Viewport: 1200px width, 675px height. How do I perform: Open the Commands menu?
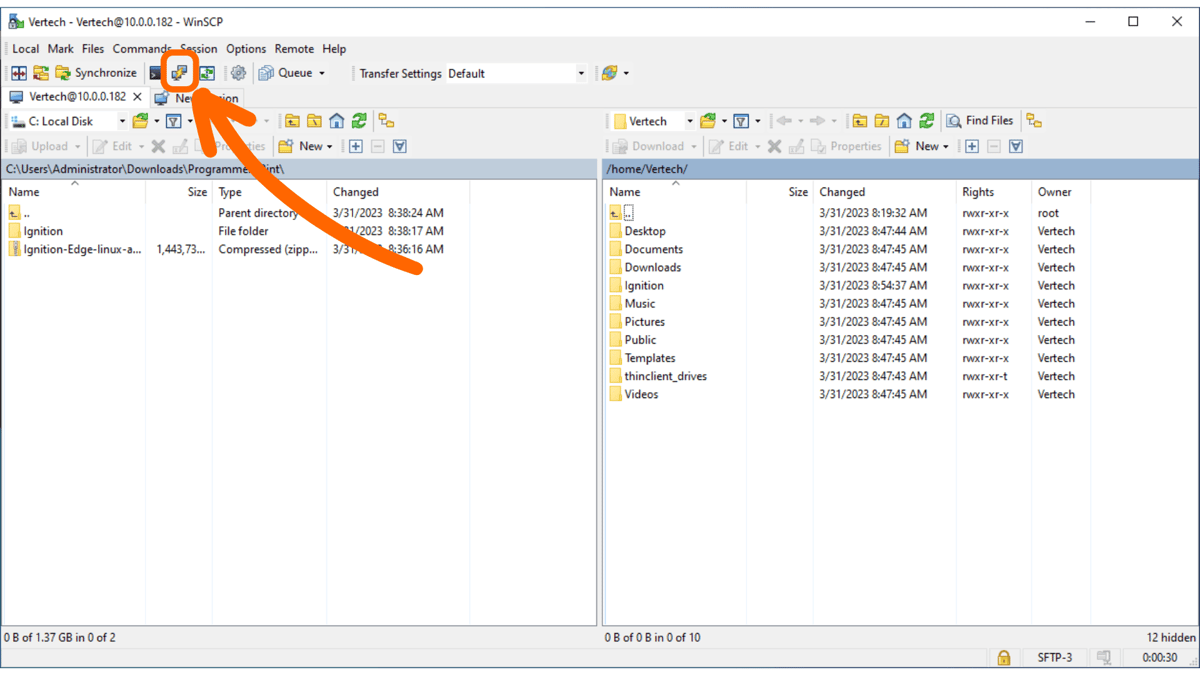[141, 48]
